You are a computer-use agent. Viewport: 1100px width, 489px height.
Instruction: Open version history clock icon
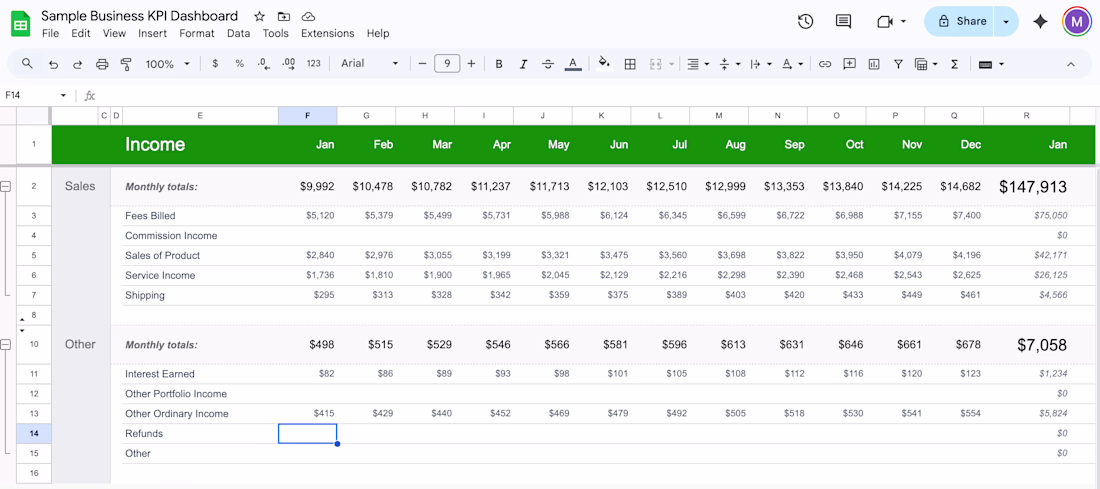(805, 21)
